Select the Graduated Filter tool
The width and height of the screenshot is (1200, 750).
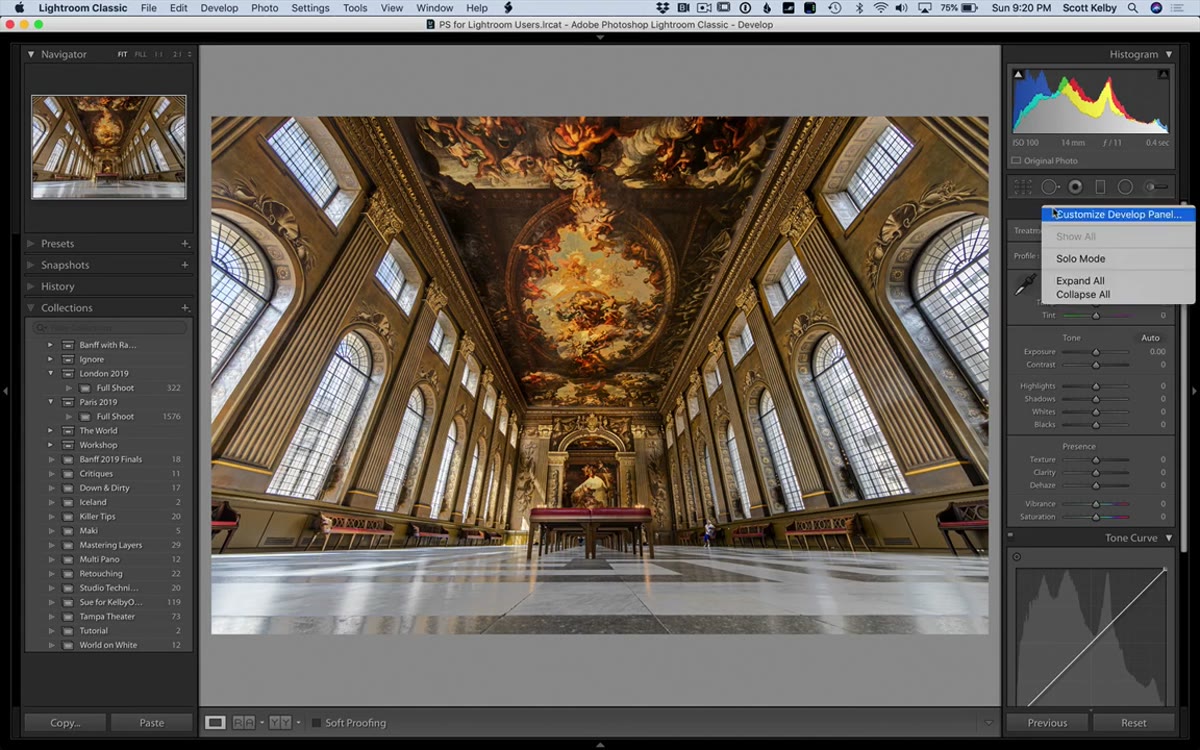point(1100,187)
